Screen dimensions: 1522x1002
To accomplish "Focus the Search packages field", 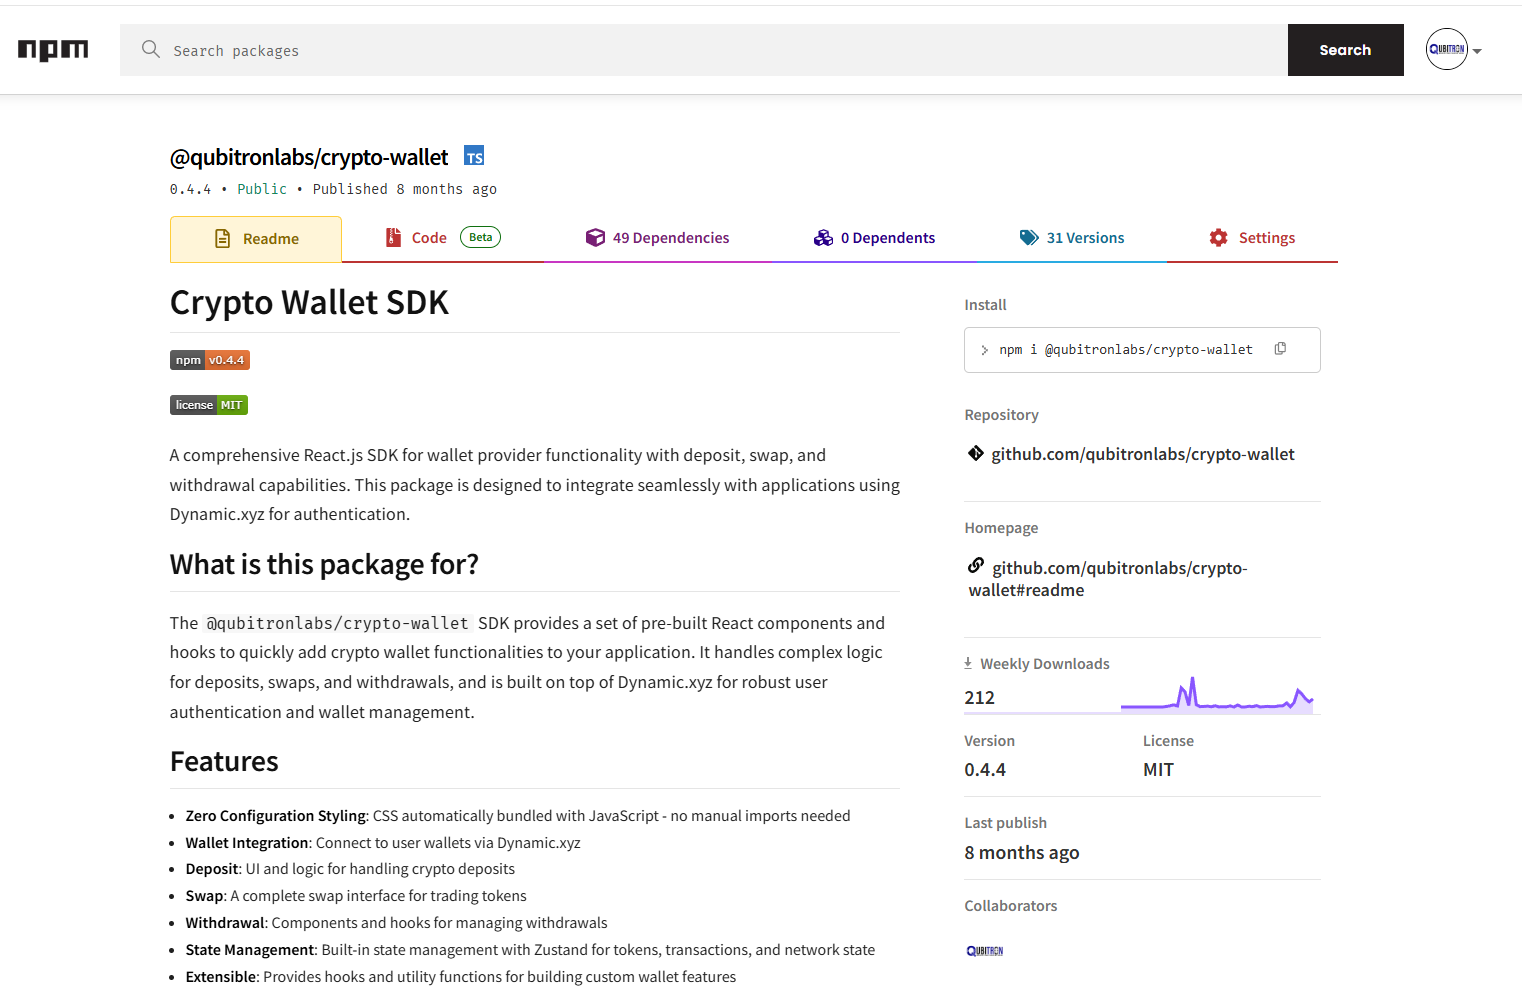I will click(x=704, y=50).
